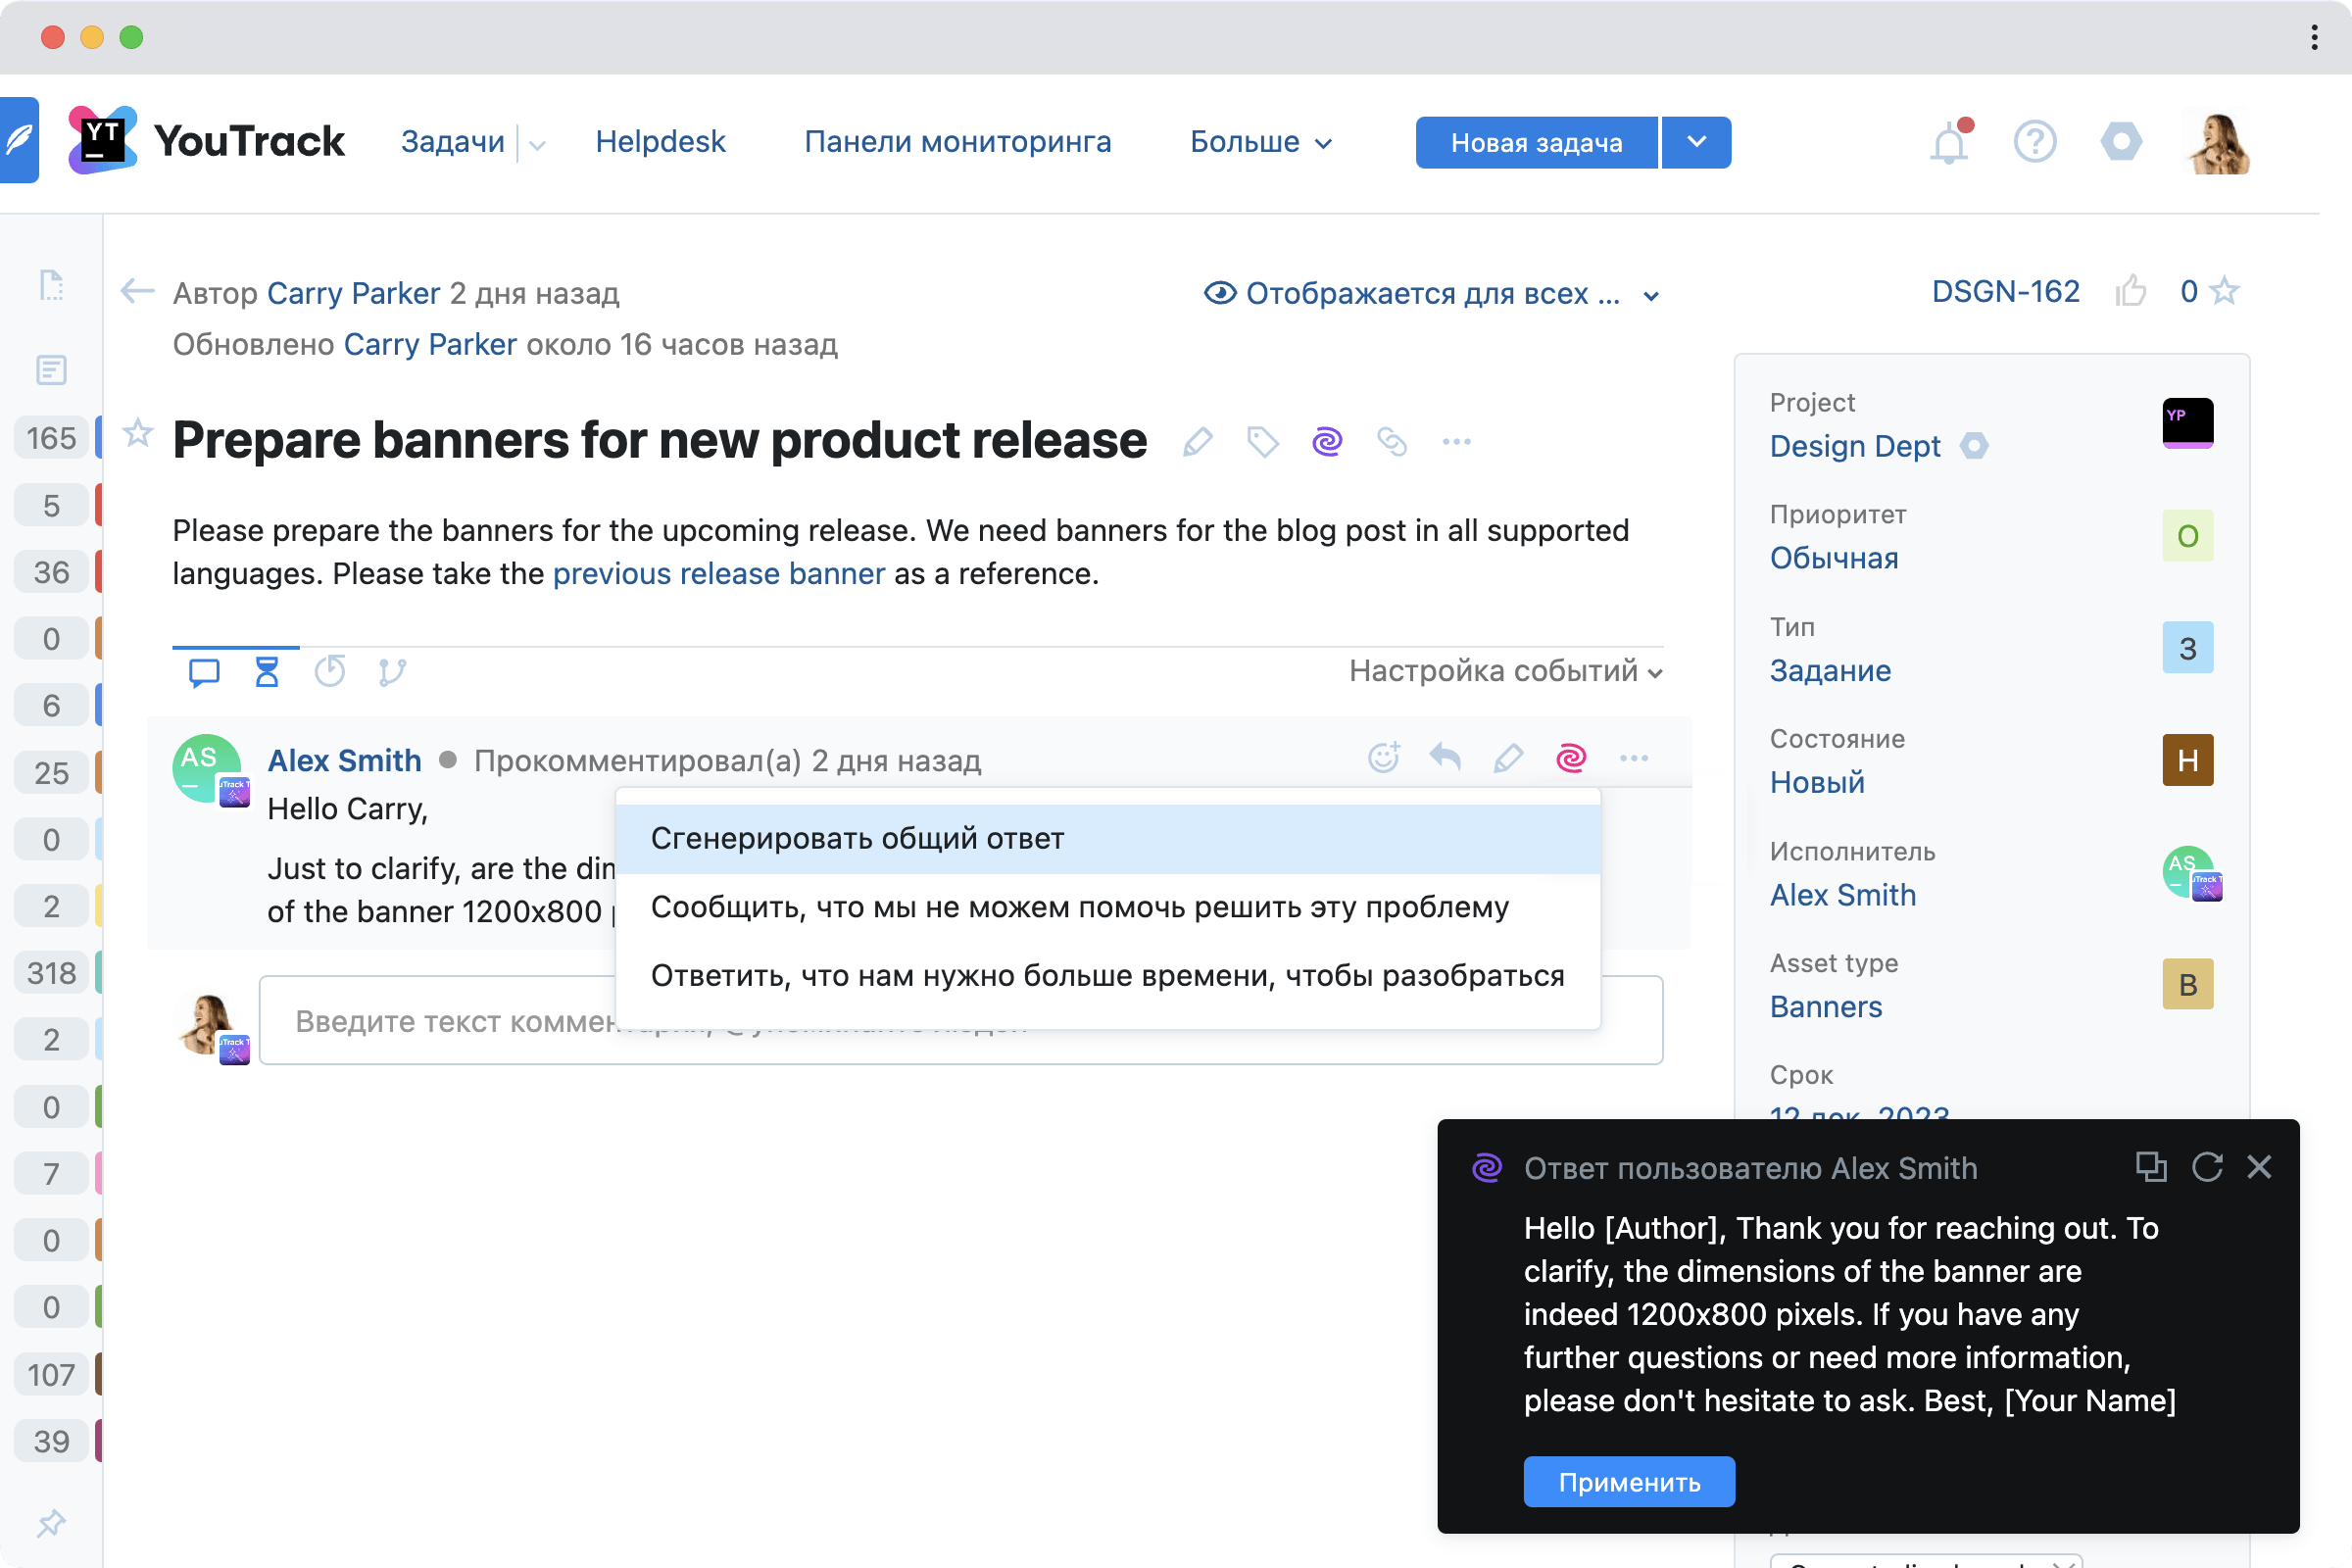Click the green 'O' priority color badge
2352x1568 pixels.
coord(2187,536)
